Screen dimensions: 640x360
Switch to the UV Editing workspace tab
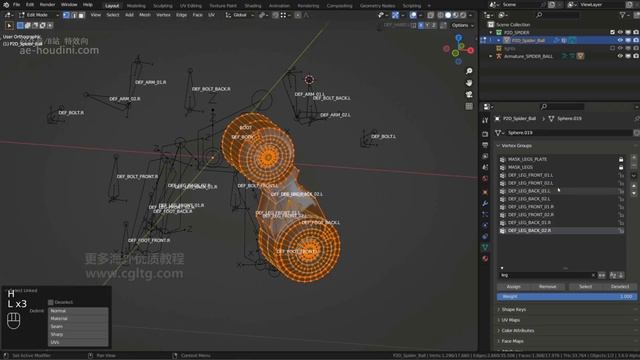point(191,6)
